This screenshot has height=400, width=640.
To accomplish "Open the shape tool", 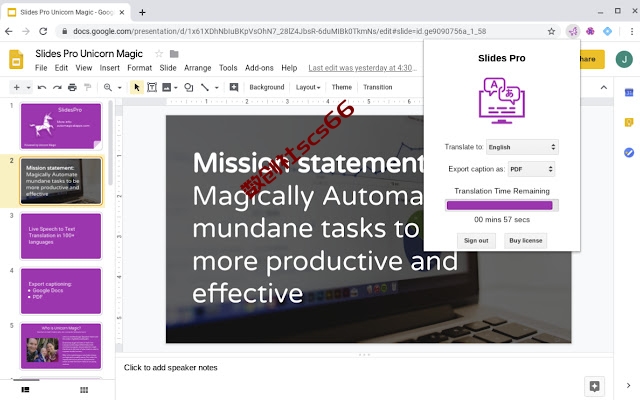I will [x=189, y=87].
